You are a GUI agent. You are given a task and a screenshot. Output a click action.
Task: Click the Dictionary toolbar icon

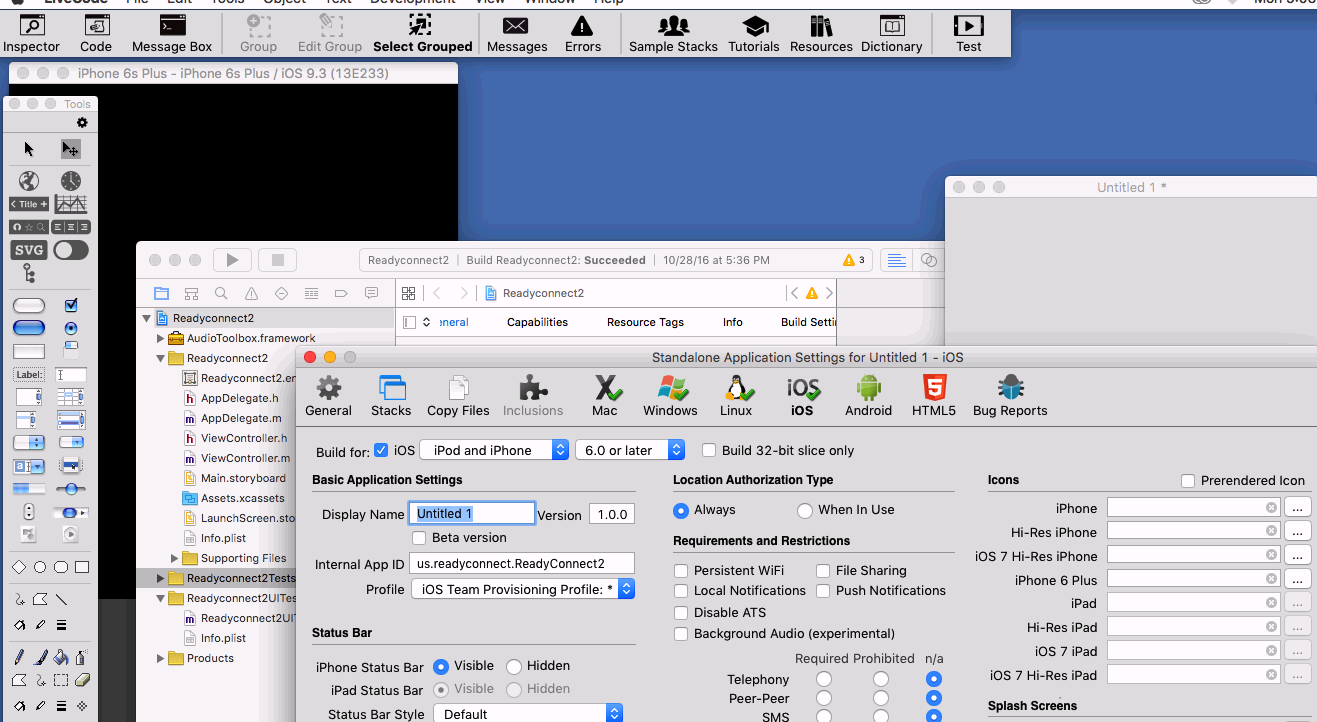(891, 33)
